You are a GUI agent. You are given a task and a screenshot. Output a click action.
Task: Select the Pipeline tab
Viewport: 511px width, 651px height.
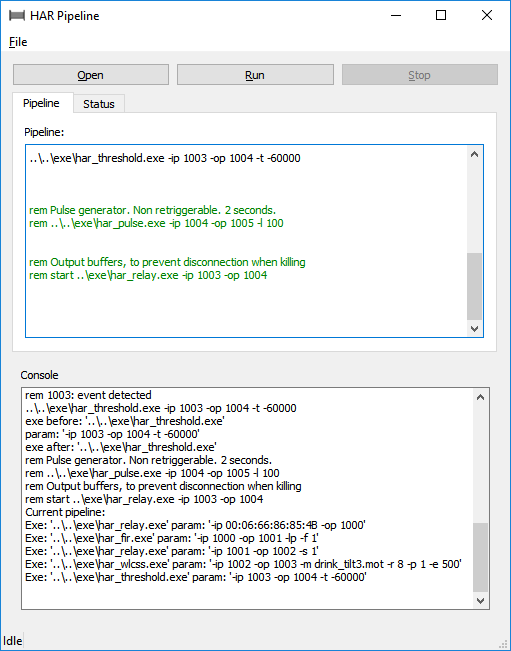point(41,103)
